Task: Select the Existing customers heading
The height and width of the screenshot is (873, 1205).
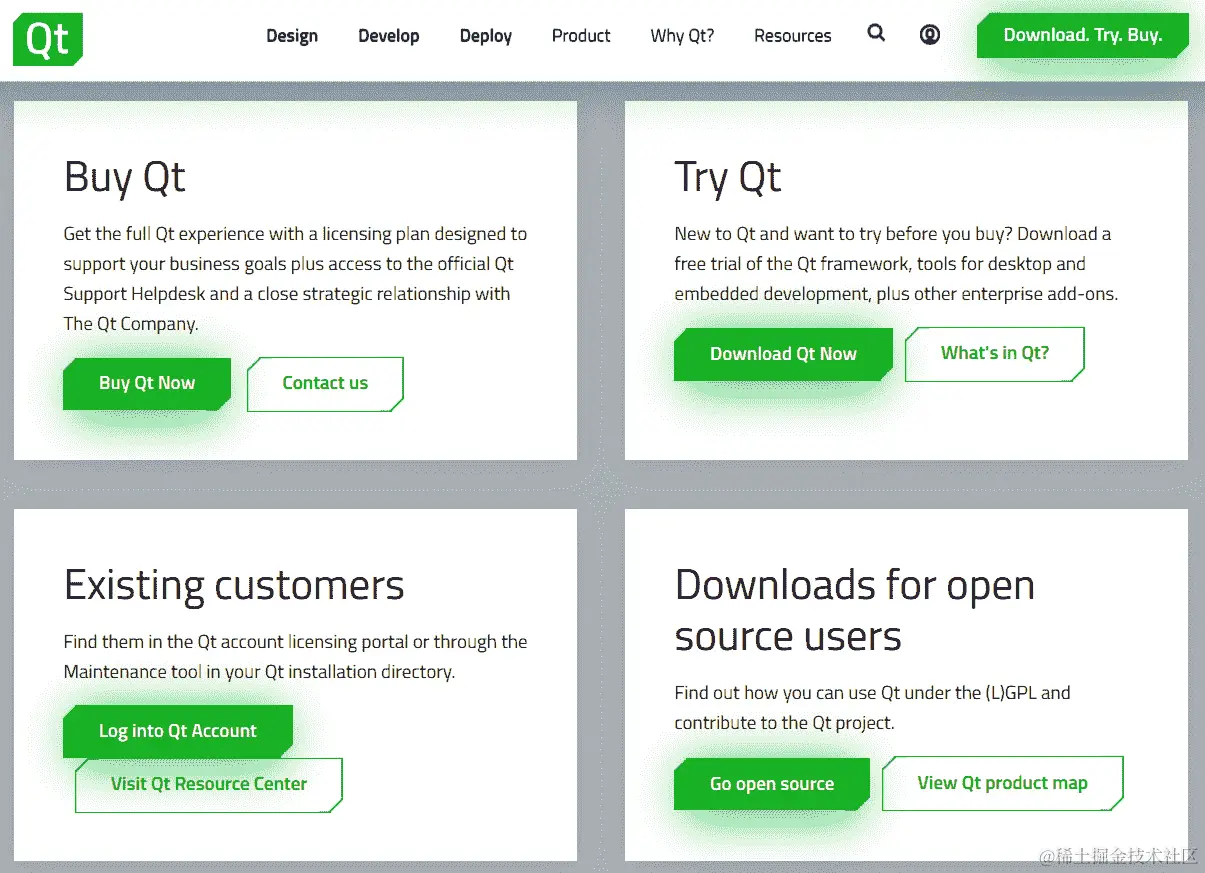Action: coord(234,585)
